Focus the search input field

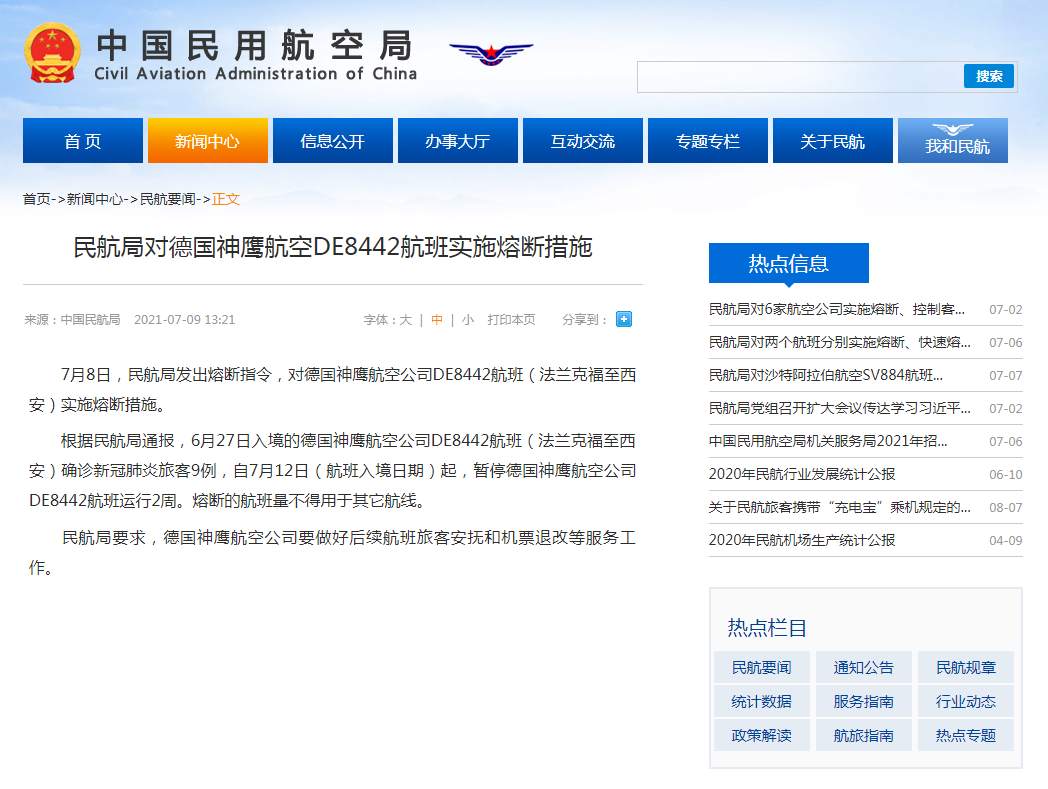point(800,77)
